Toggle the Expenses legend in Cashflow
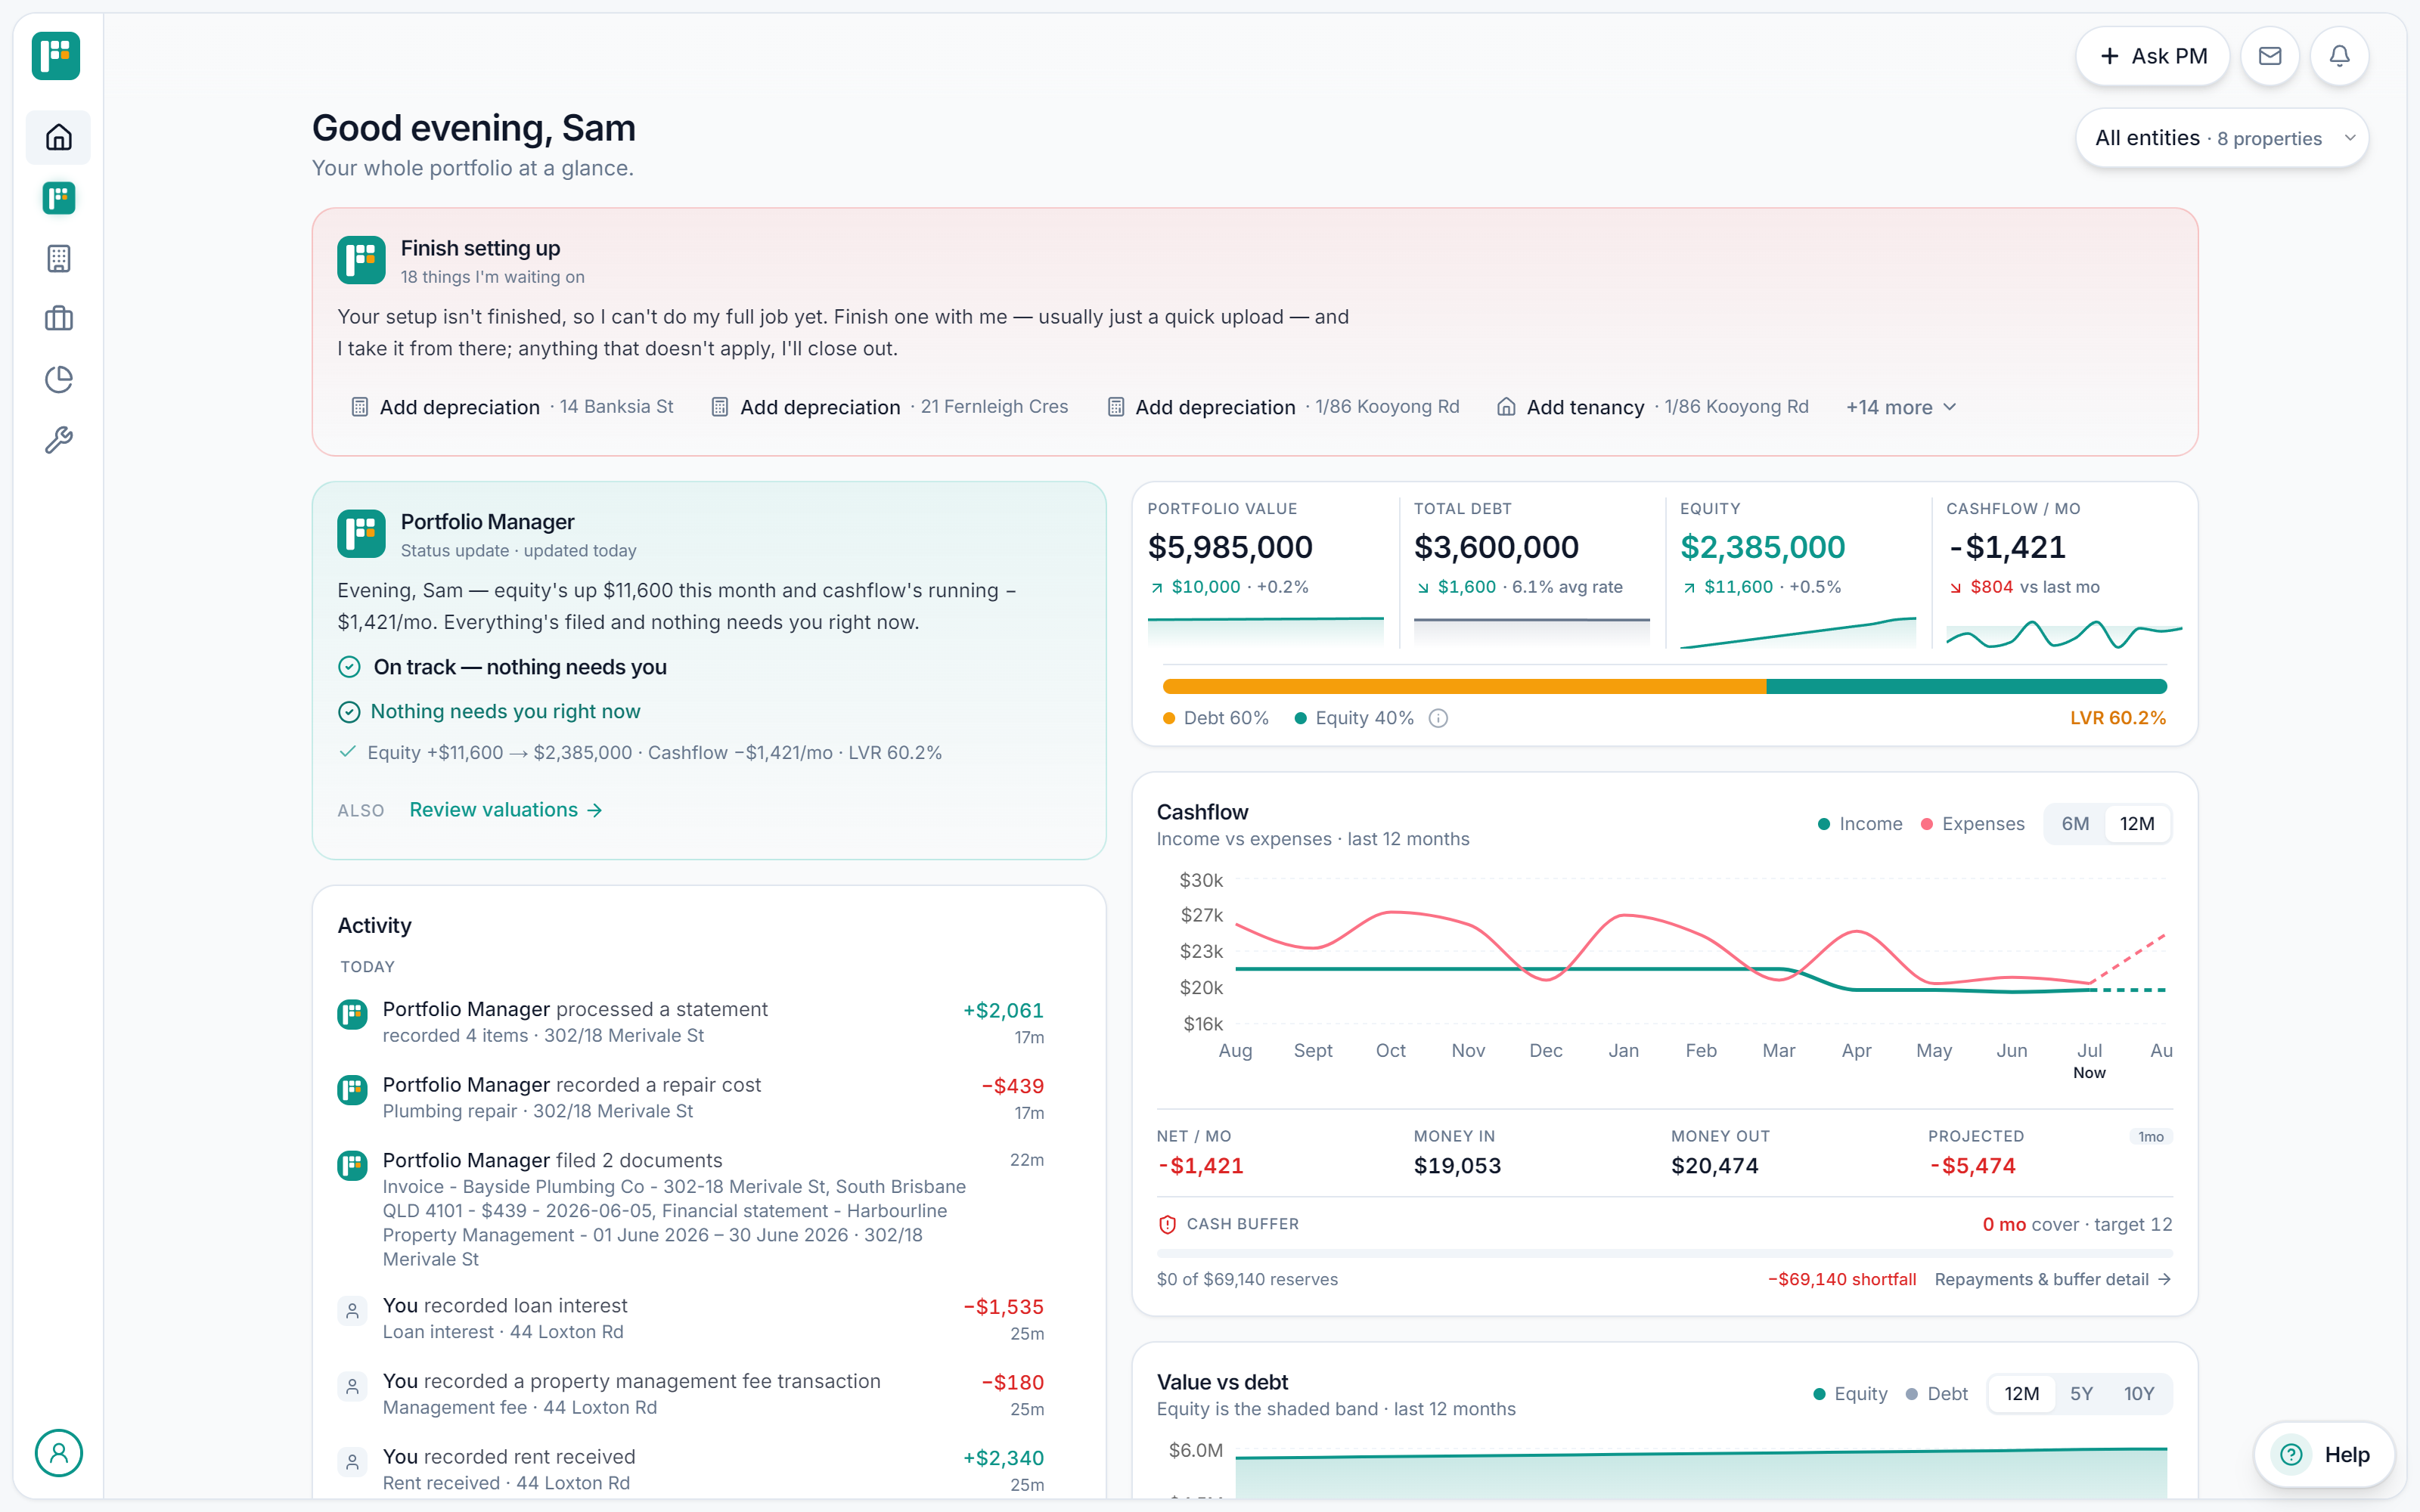The height and width of the screenshot is (1512, 2420). click(x=1973, y=824)
